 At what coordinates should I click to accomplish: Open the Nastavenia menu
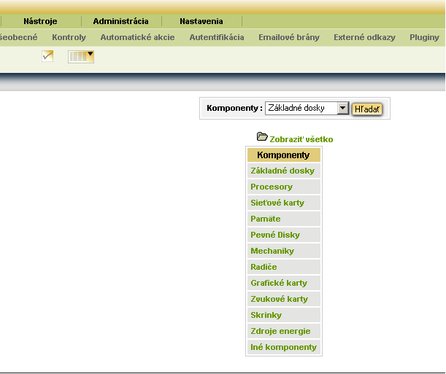[x=201, y=21]
